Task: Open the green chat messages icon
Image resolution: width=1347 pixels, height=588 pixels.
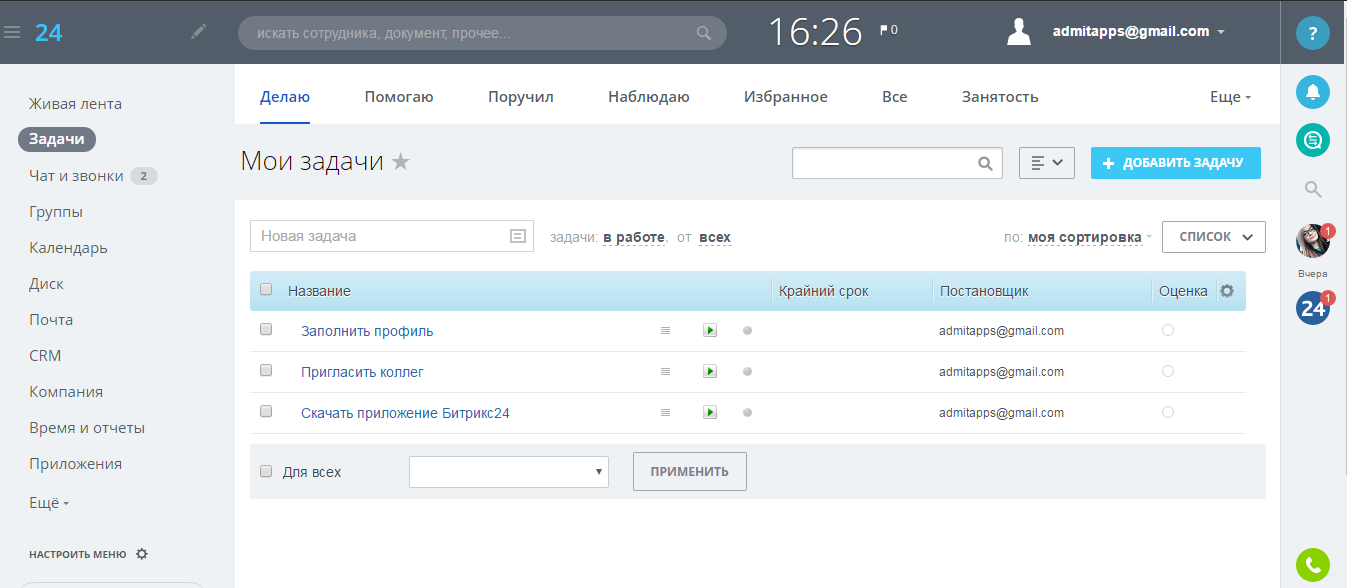Action: coord(1313,140)
